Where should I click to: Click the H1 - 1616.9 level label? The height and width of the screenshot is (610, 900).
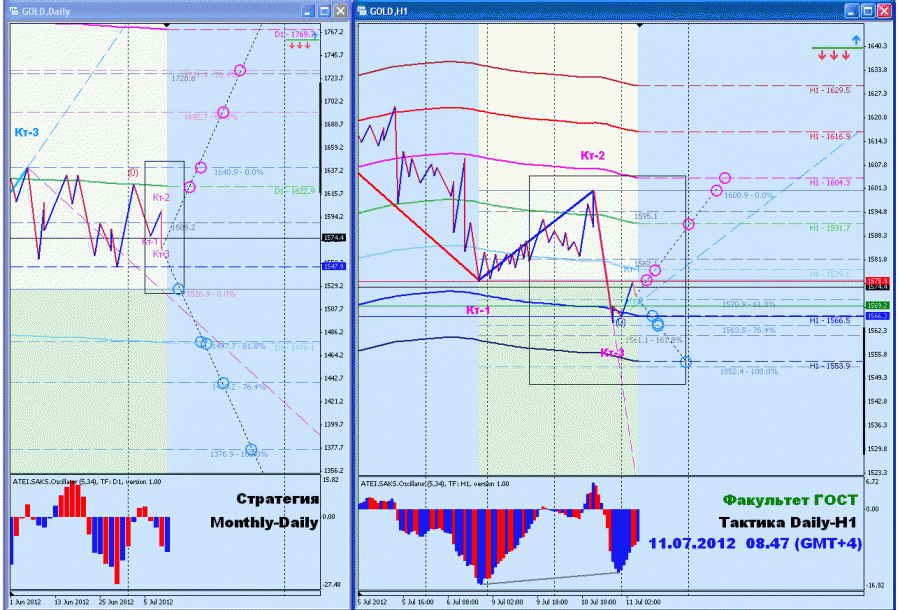pos(830,137)
